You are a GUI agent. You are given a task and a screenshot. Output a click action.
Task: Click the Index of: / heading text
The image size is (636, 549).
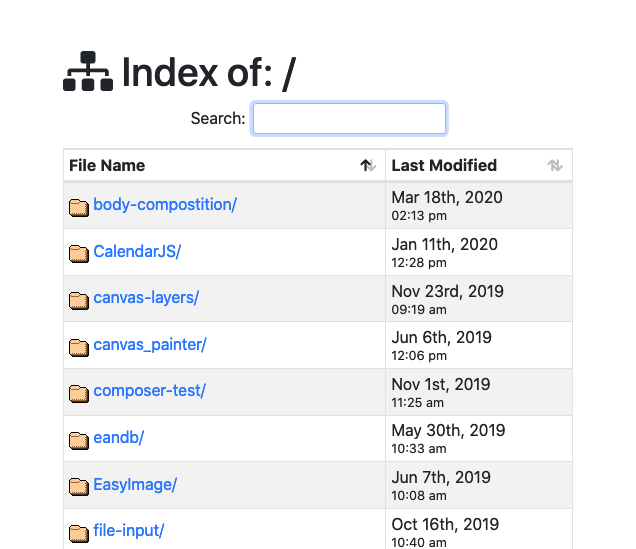point(209,73)
